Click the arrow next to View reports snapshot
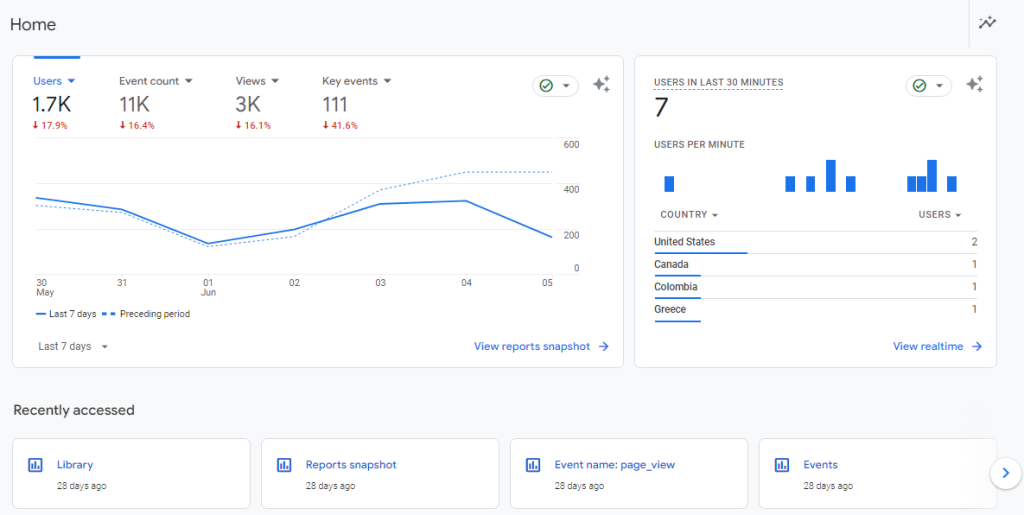 coord(604,347)
